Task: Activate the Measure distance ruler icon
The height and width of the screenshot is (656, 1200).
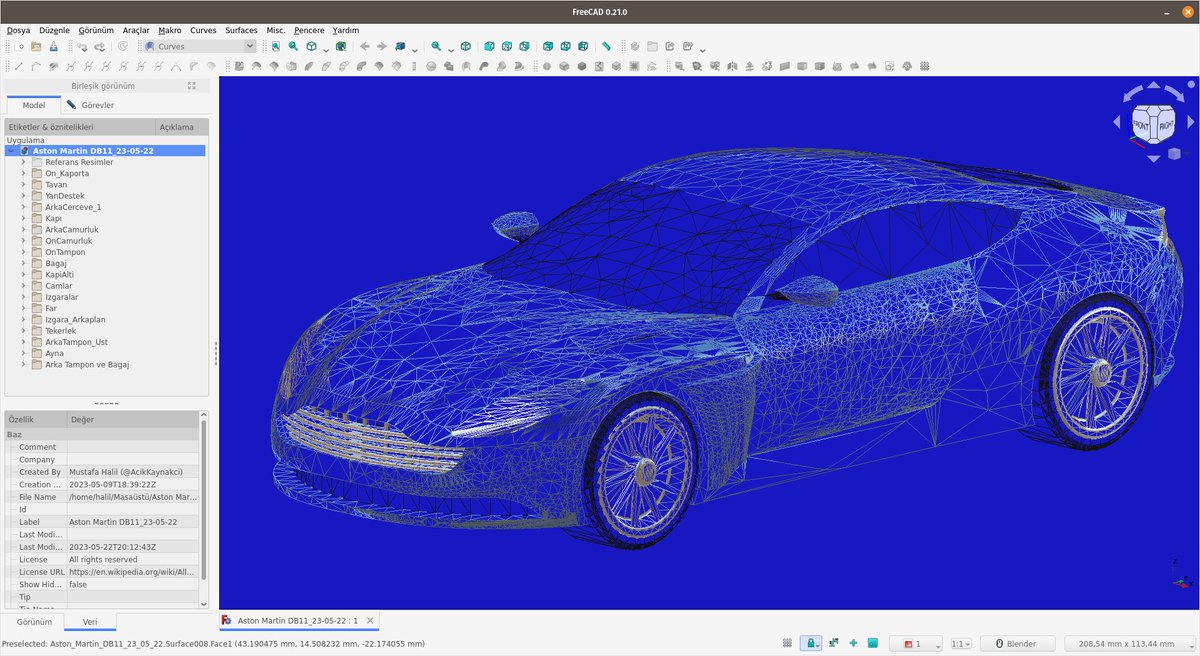Action: [606, 46]
